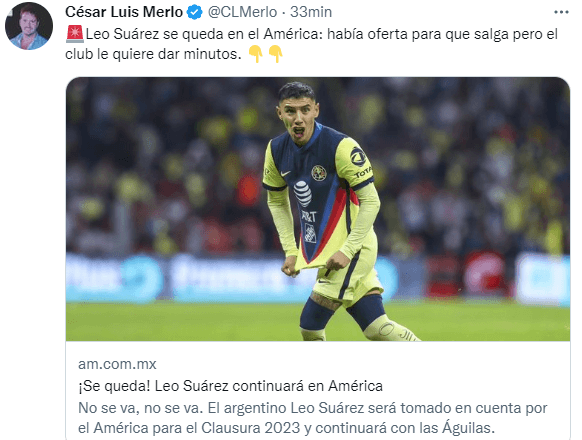Image resolution: width=582 pixels, height=440 pixels.
Task: Open the César Luis Merlo display name
Action: (x=124, y=12)
